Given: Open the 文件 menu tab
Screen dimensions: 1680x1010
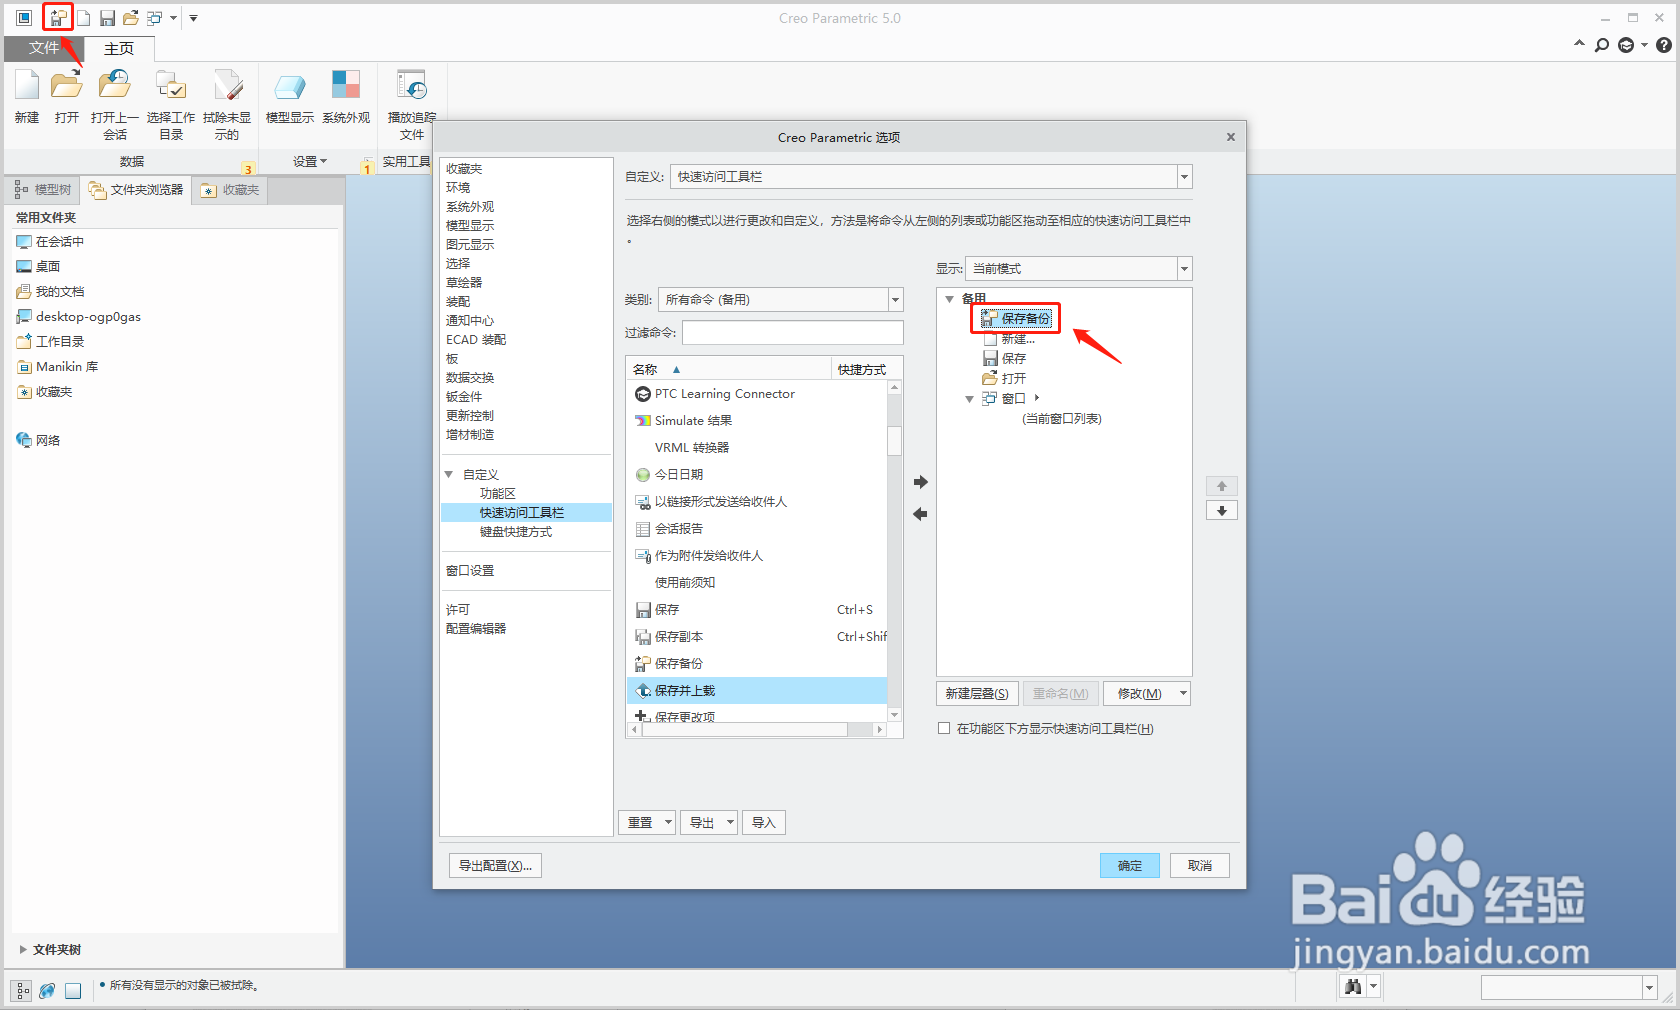Looking at the screenshot, I should click(44, 48).
